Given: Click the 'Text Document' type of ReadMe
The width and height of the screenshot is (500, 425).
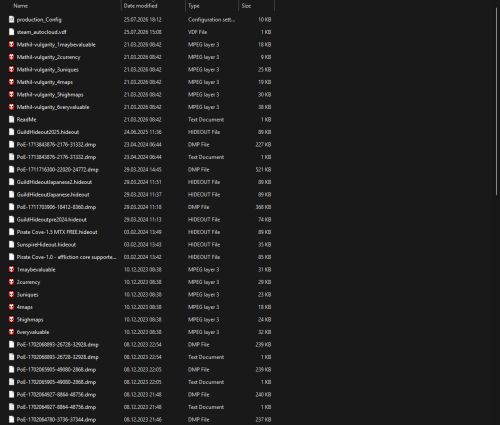Looking at the screenshot, I should point(206,120).
